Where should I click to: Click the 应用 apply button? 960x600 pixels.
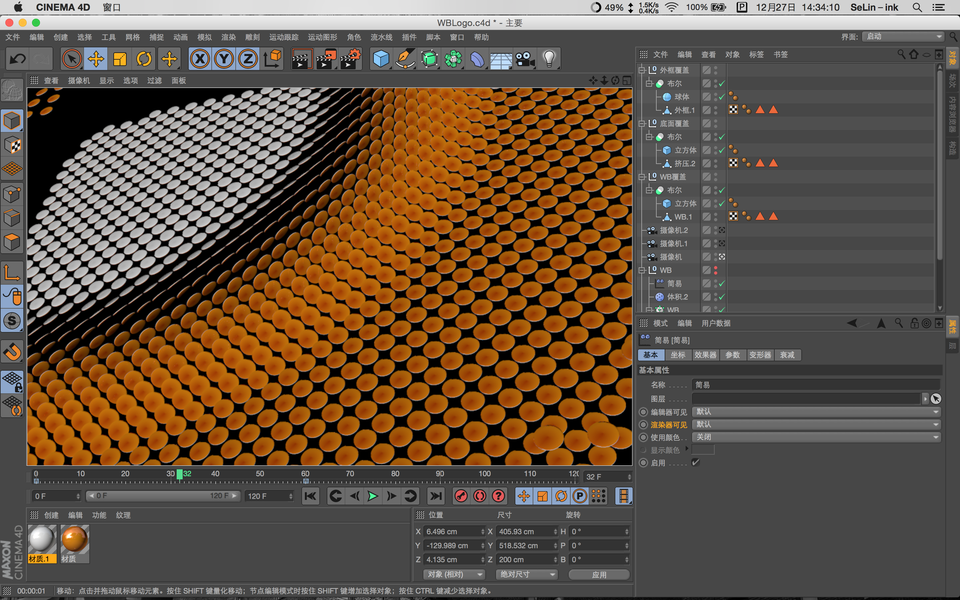(599, 574)
